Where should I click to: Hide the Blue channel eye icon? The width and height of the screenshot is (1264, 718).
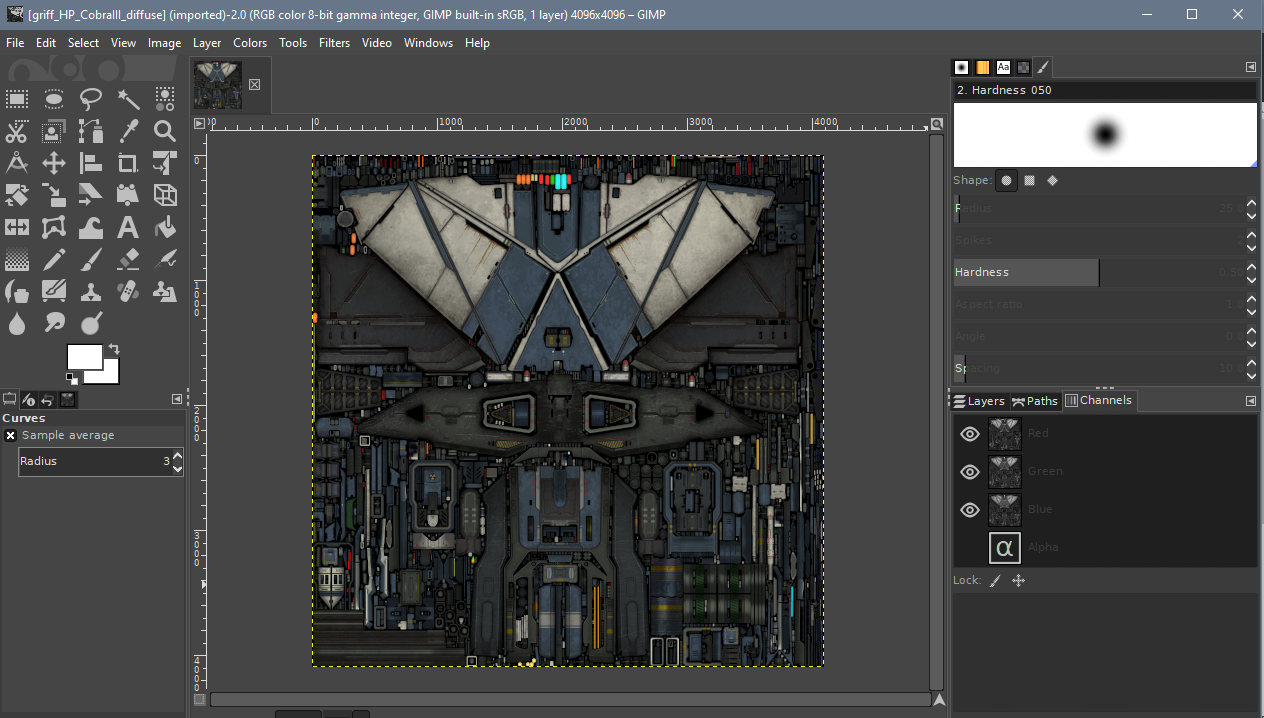point(969,509)
